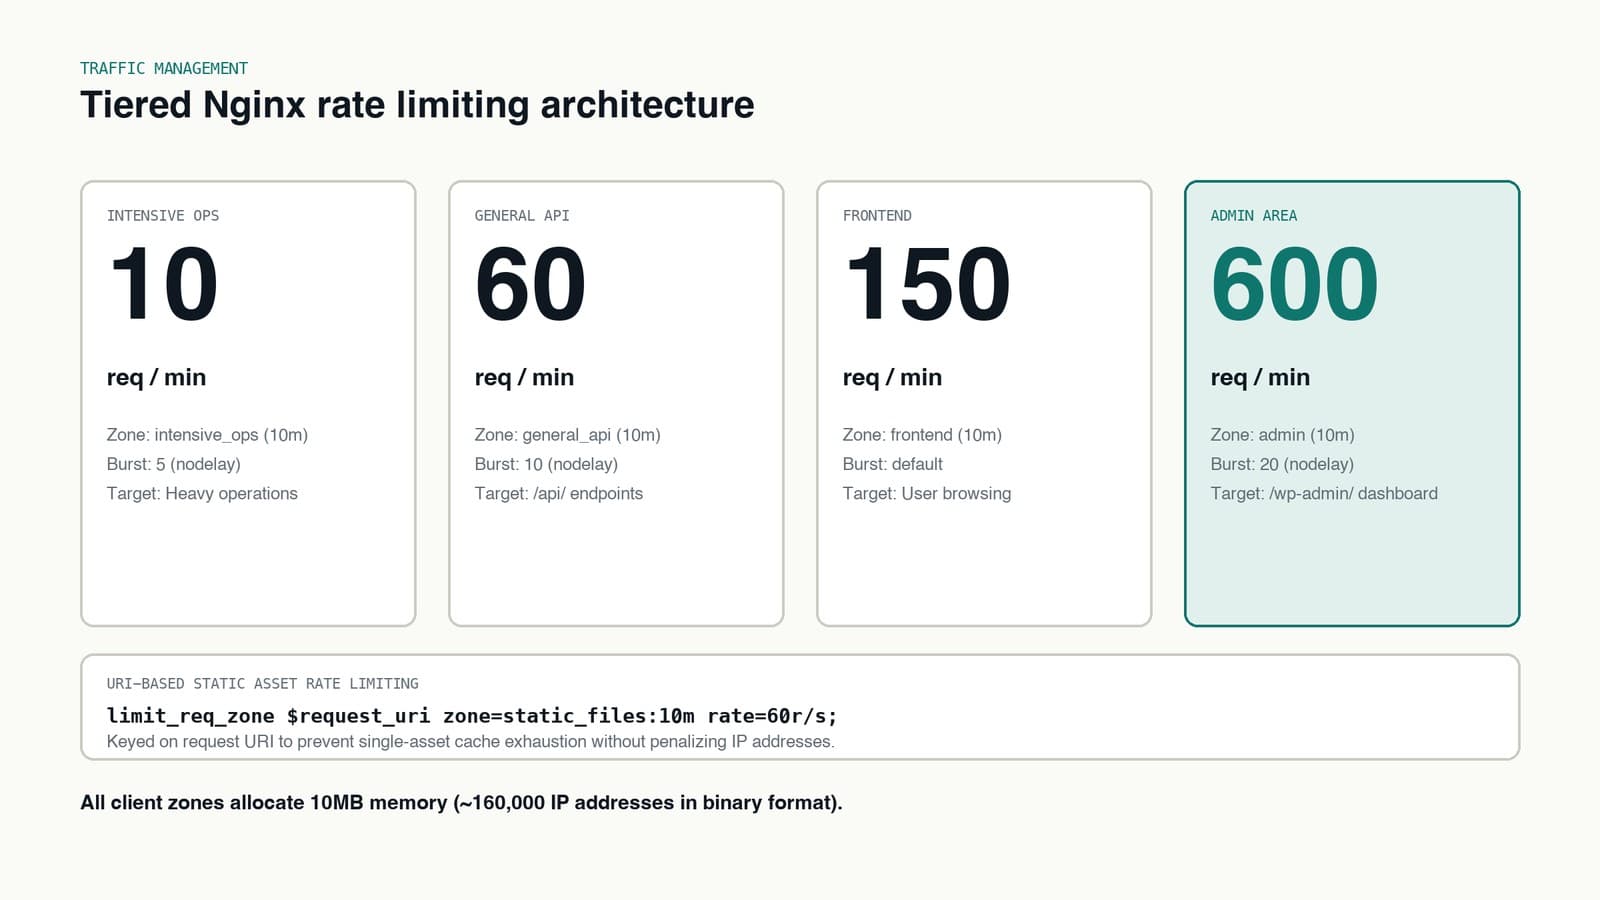Viewport: 1600px width, 900px height.
Task: Click the large number 60
Action: point(530,285)
